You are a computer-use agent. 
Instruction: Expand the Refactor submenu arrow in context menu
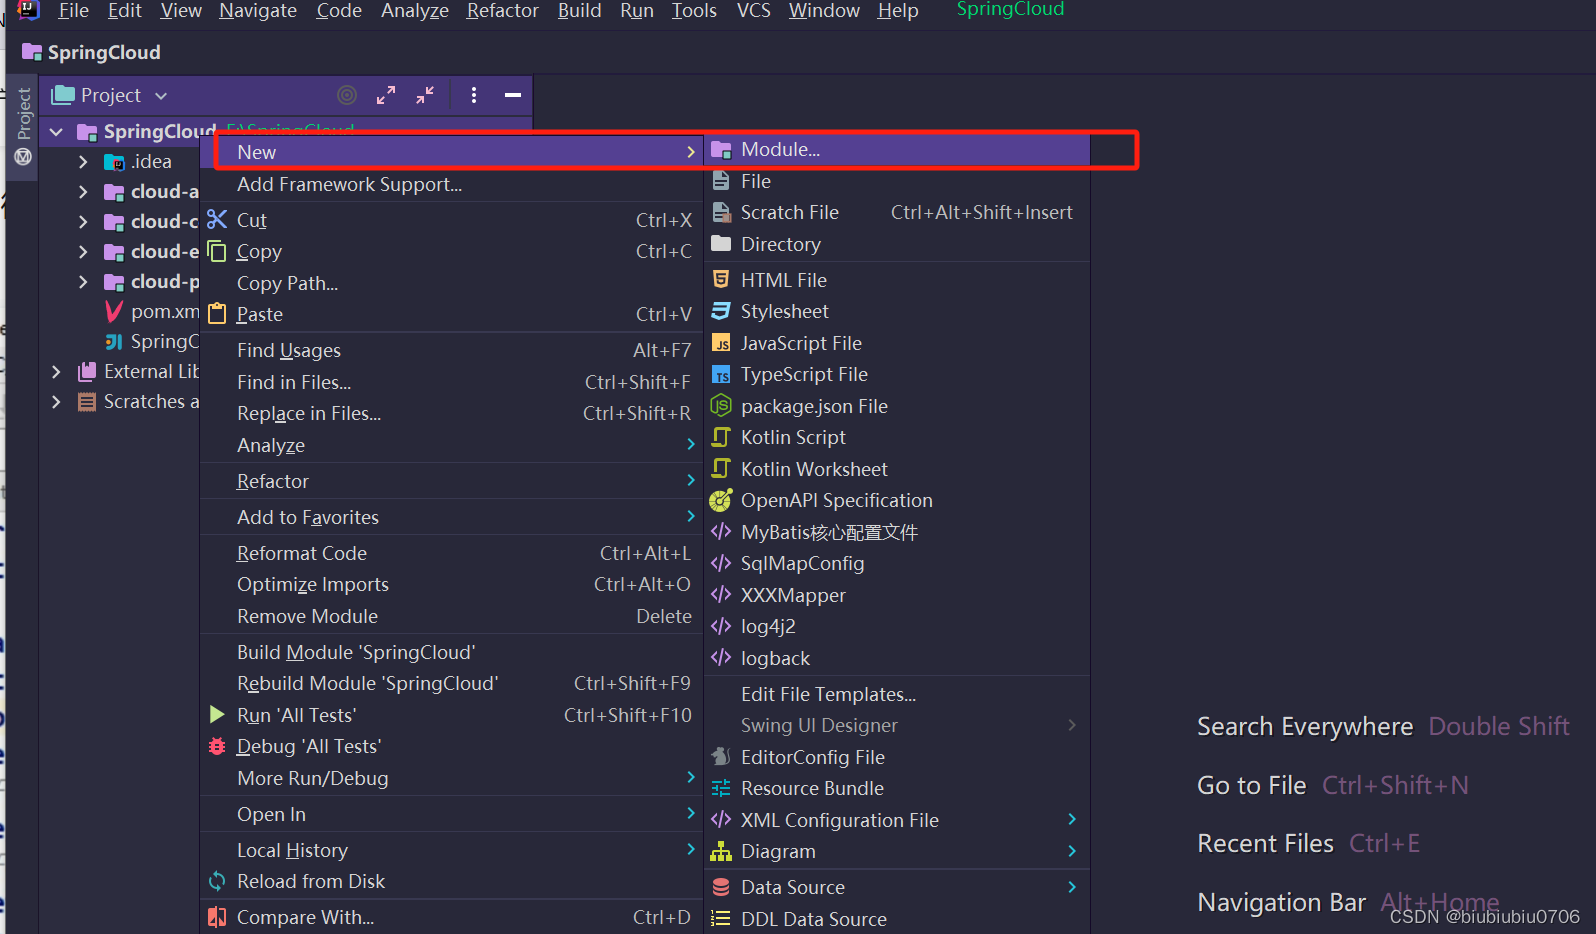point(690,480)
